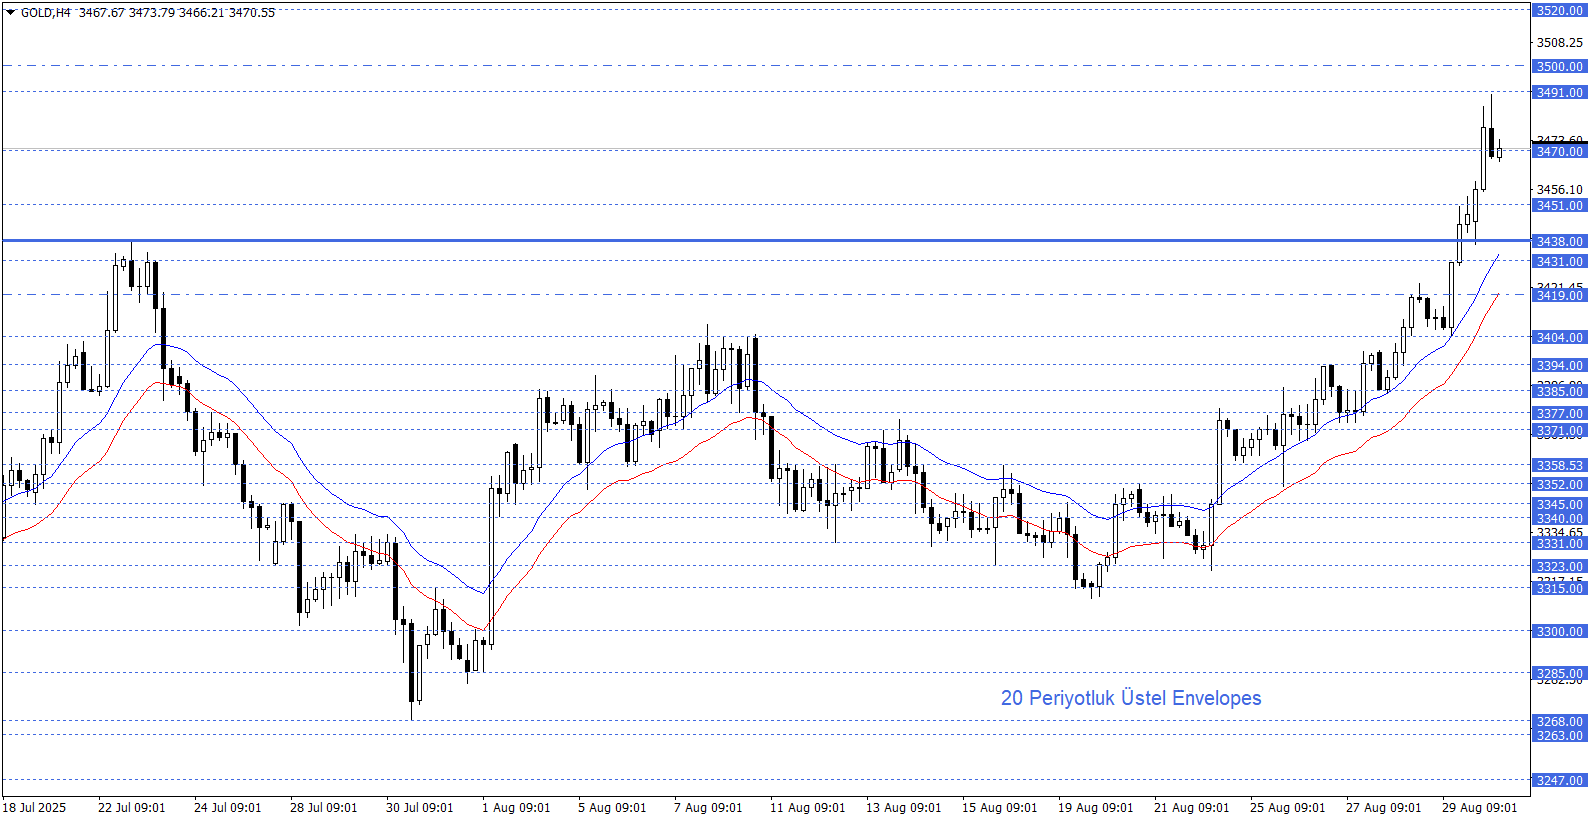This screenshot has width=1594, height=820.
Task: Click the 3431.00 price level label
Action: [x=1559, y=262]
